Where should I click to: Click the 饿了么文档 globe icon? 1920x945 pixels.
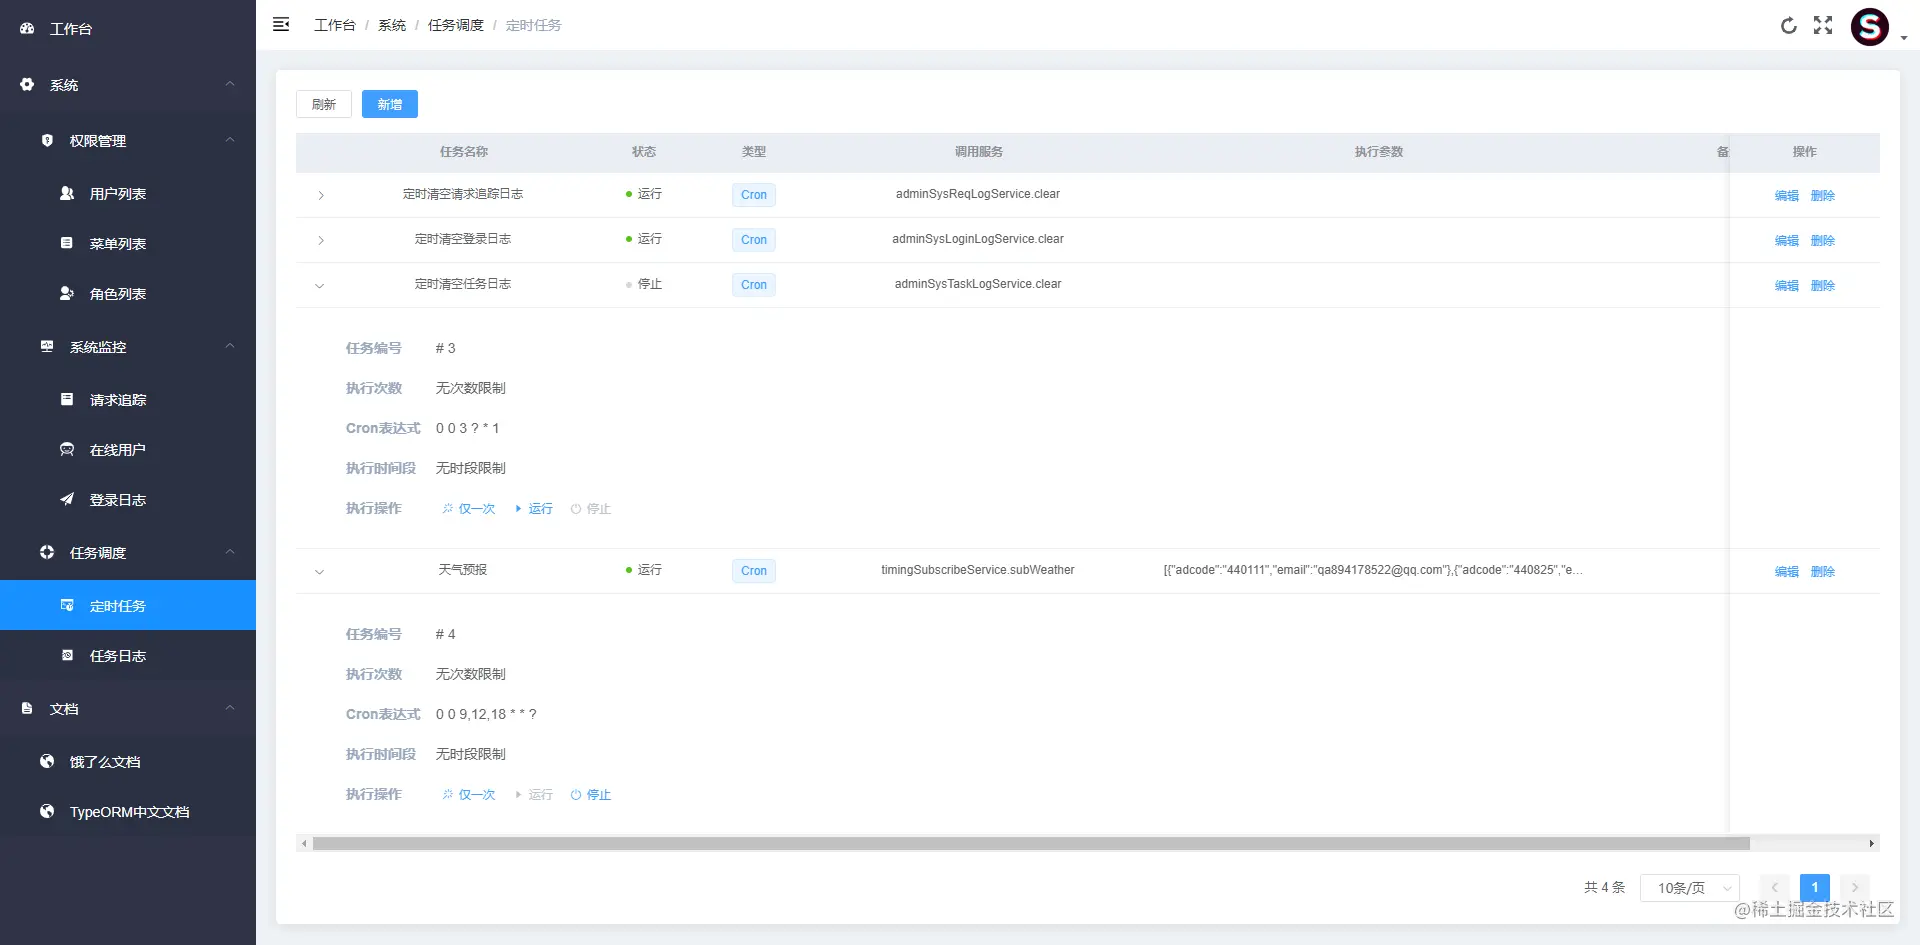[x=47, y=761]
